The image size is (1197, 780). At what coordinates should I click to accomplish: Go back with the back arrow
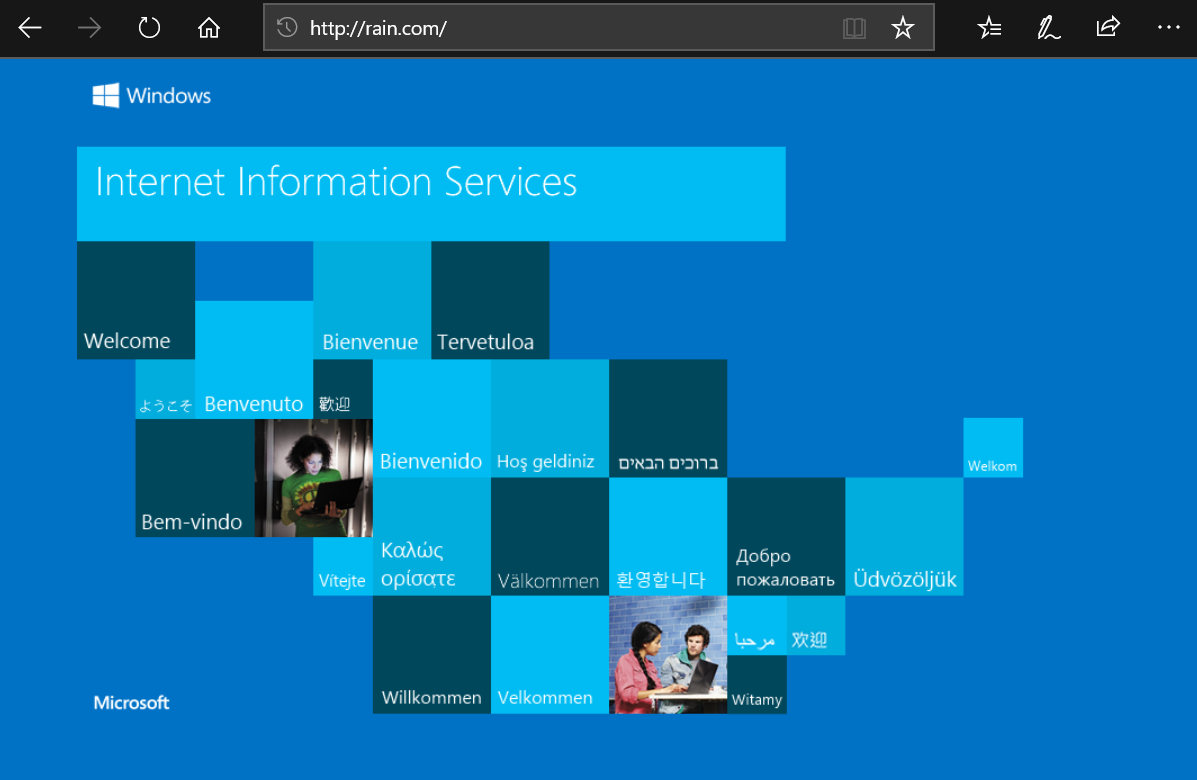pos(30,28)
